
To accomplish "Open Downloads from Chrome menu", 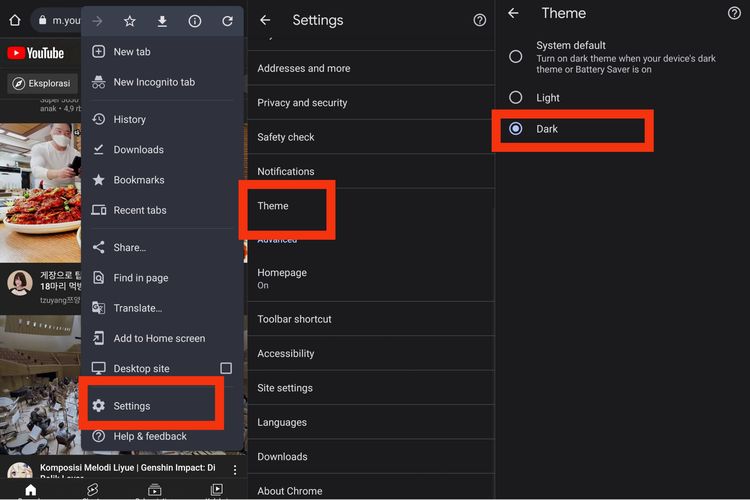I will pos(162,150).
